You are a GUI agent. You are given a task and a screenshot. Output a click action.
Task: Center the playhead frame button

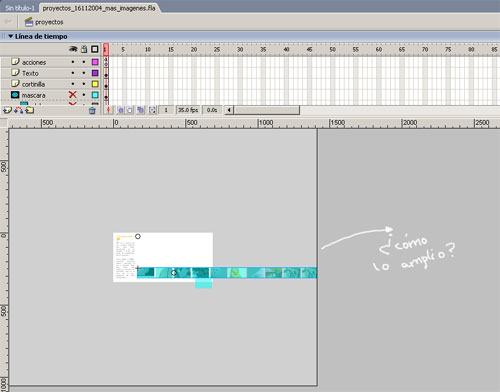coord(108,110)
